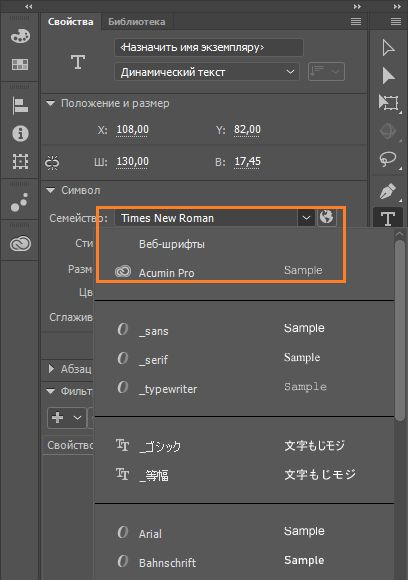This screenshot has width=408, height=580.
Task: Open the Info panel icon
Action: coord(20,134)
